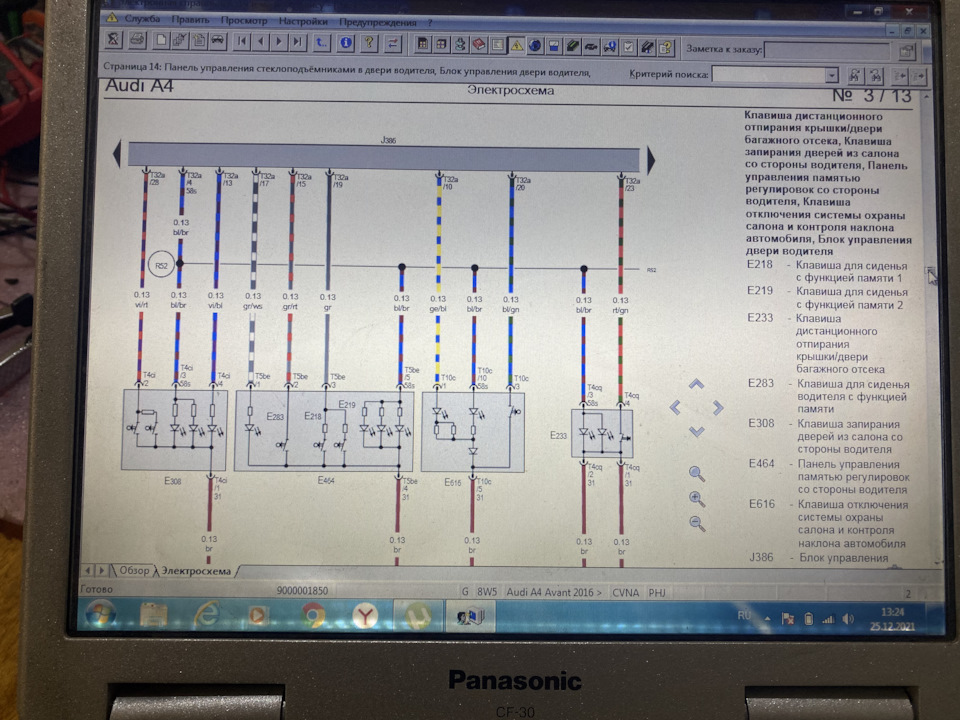Open the Служба menu

[x=142, y=19]
